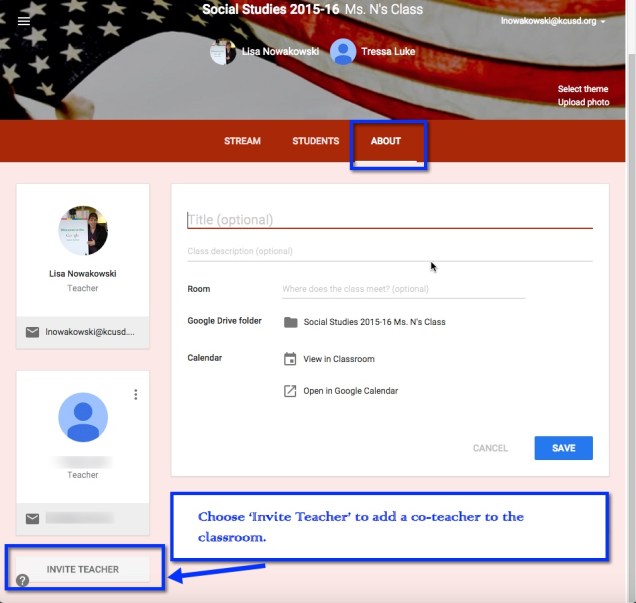The height and width of the screenshot is (603, 636).
Task: Click the mail icon on the second teacher card
Action: pos(33,518)
